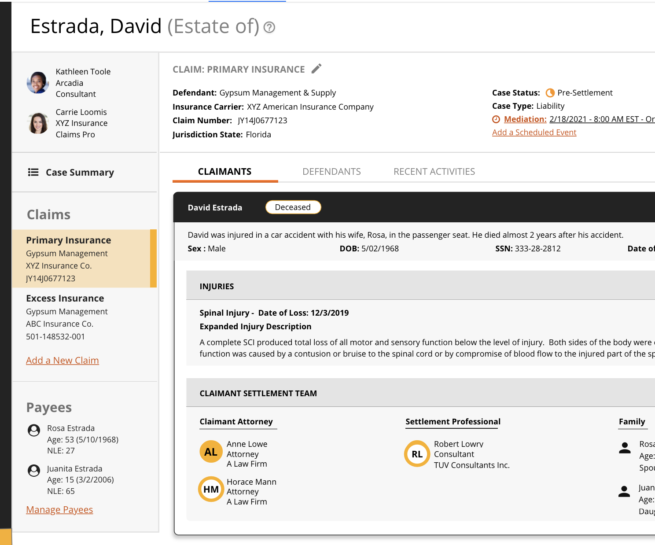Click Kathleen Toole's profile photo

coord(38,83)
